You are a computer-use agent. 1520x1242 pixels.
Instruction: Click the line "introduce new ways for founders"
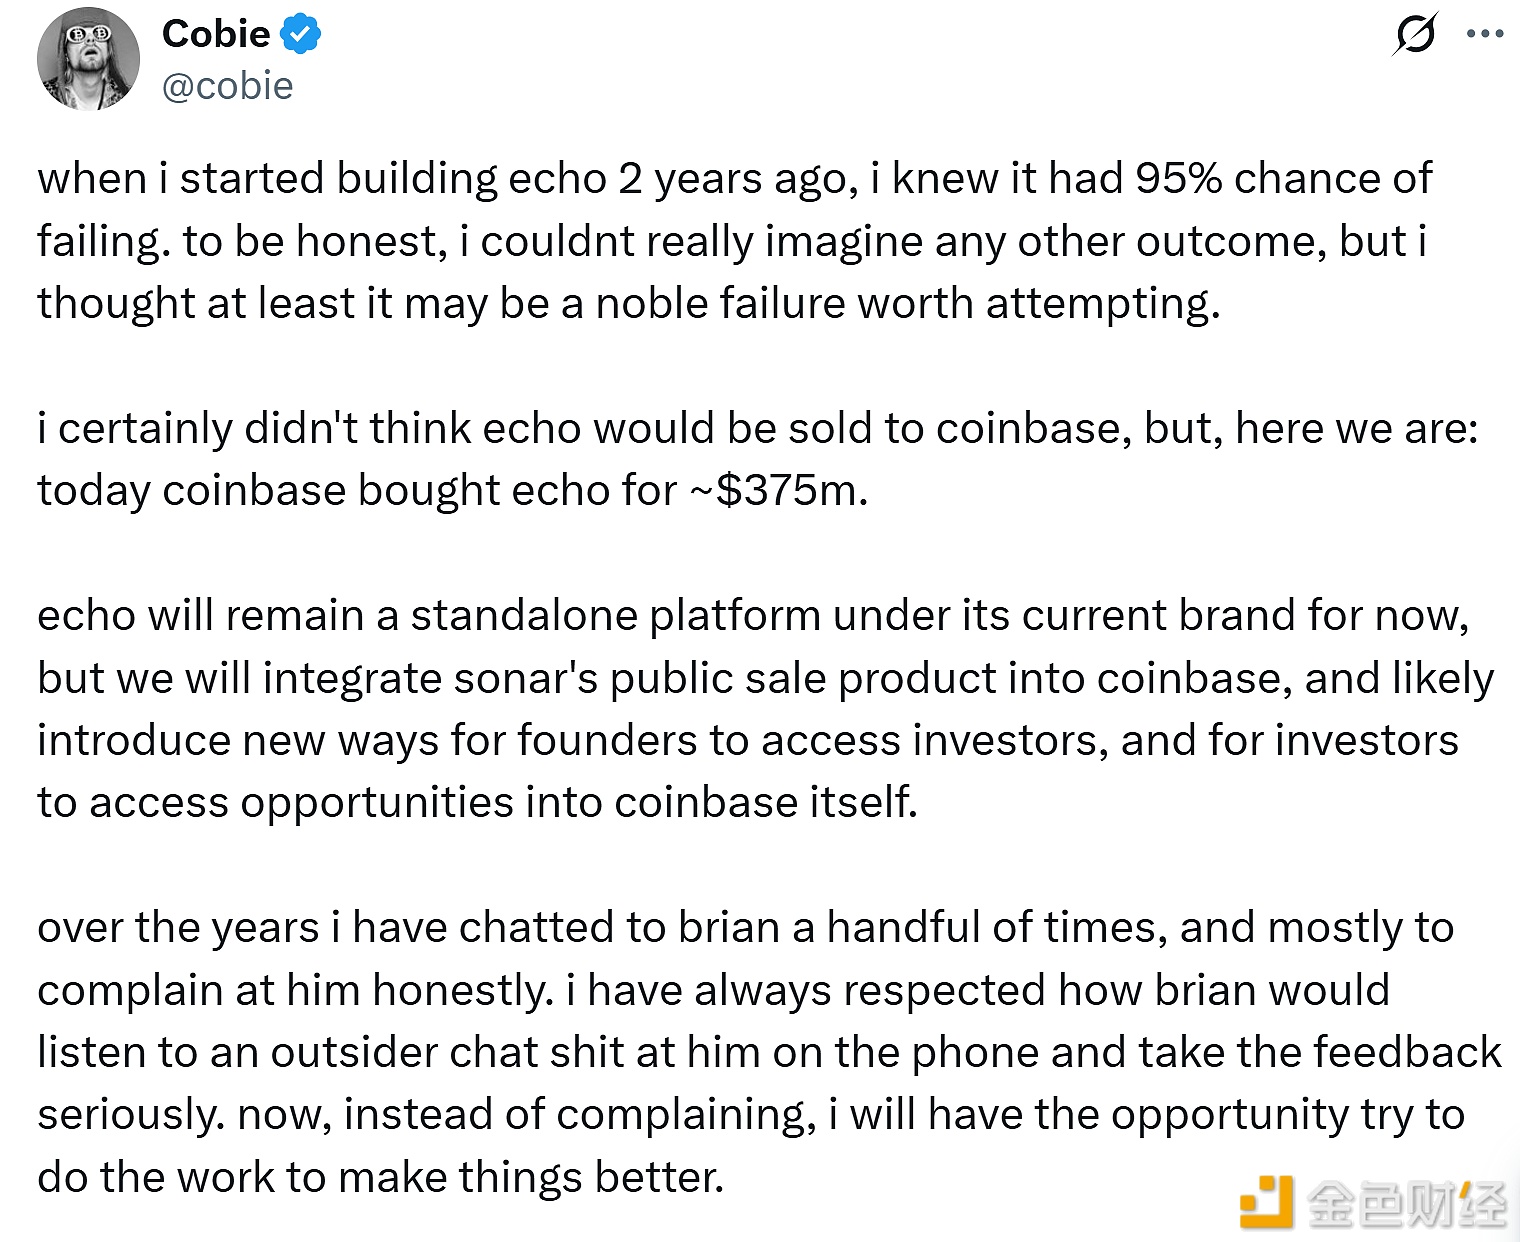(x=747, y=740)
